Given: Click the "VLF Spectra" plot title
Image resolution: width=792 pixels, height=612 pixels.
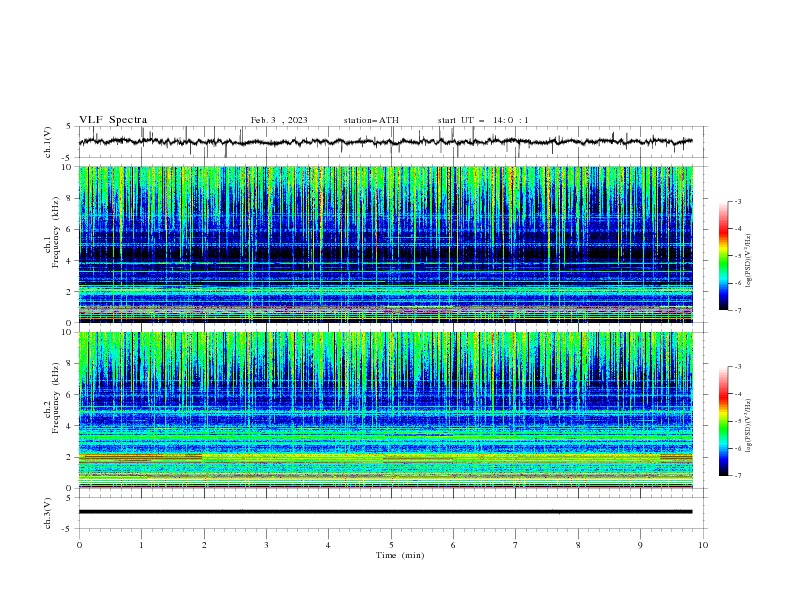Looking at the screenshot, I should click(x=113, y=120).
